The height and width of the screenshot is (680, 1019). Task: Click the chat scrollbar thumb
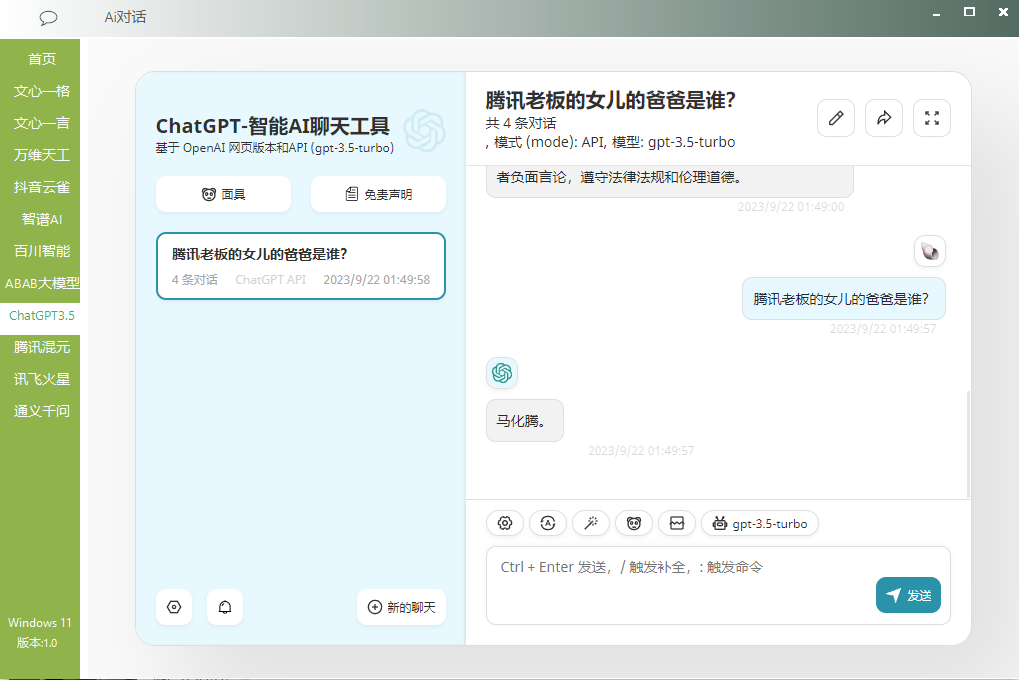(968, 444)
